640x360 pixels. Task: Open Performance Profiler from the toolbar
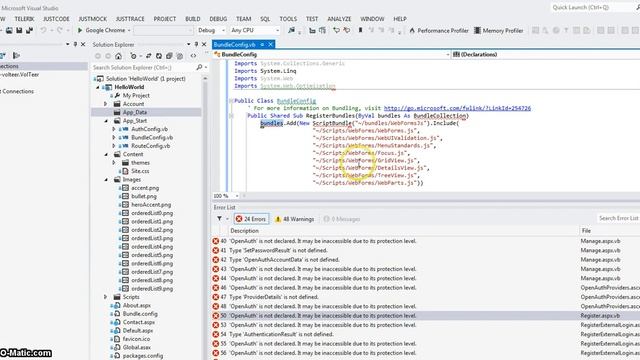pos(438,30)
